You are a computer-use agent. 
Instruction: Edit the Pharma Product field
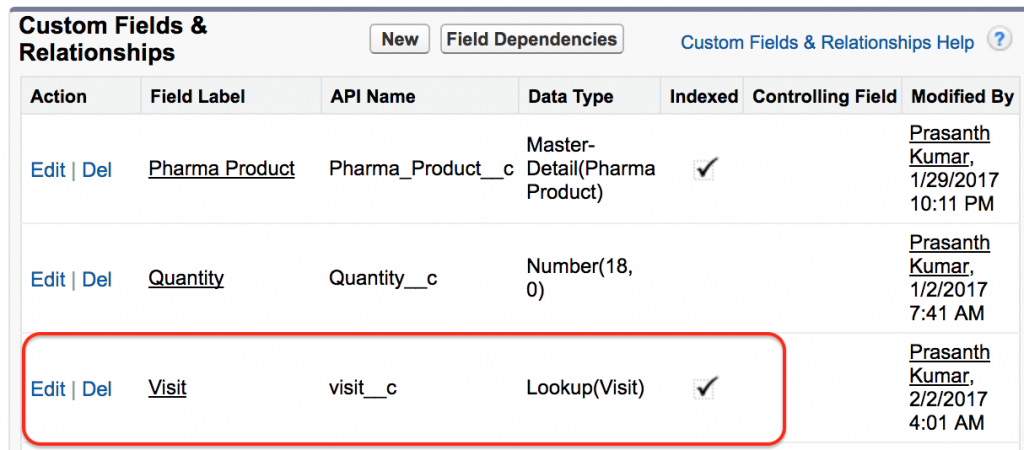coord(48,170)
